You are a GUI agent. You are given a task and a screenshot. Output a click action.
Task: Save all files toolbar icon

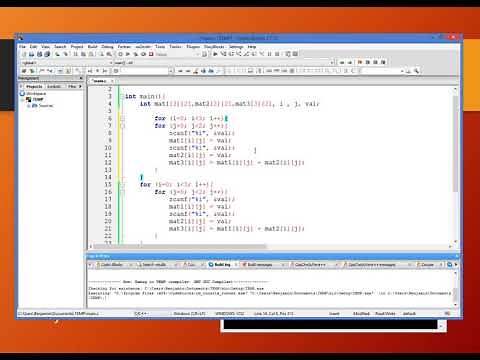pos(47,54)
